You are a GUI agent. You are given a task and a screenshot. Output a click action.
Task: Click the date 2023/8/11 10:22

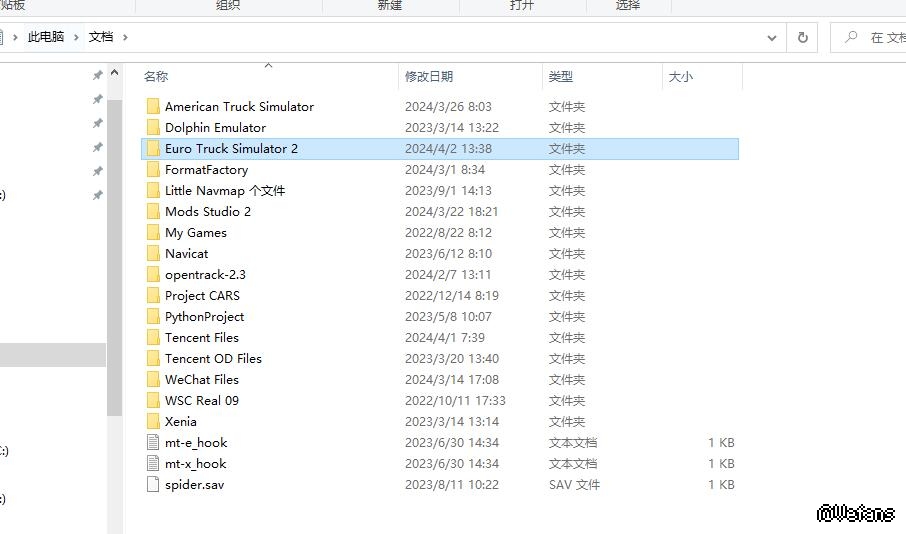pyautogui.click(x=451, y=484)
